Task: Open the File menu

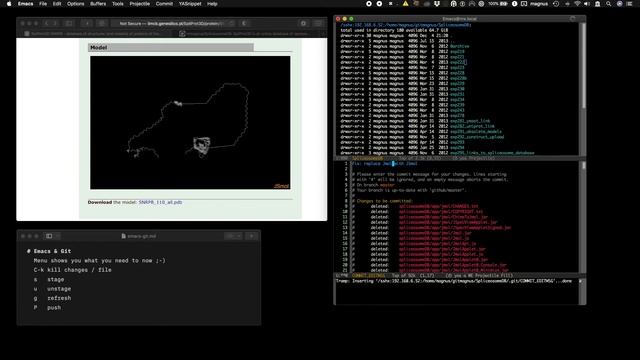Action: [43, 4]
